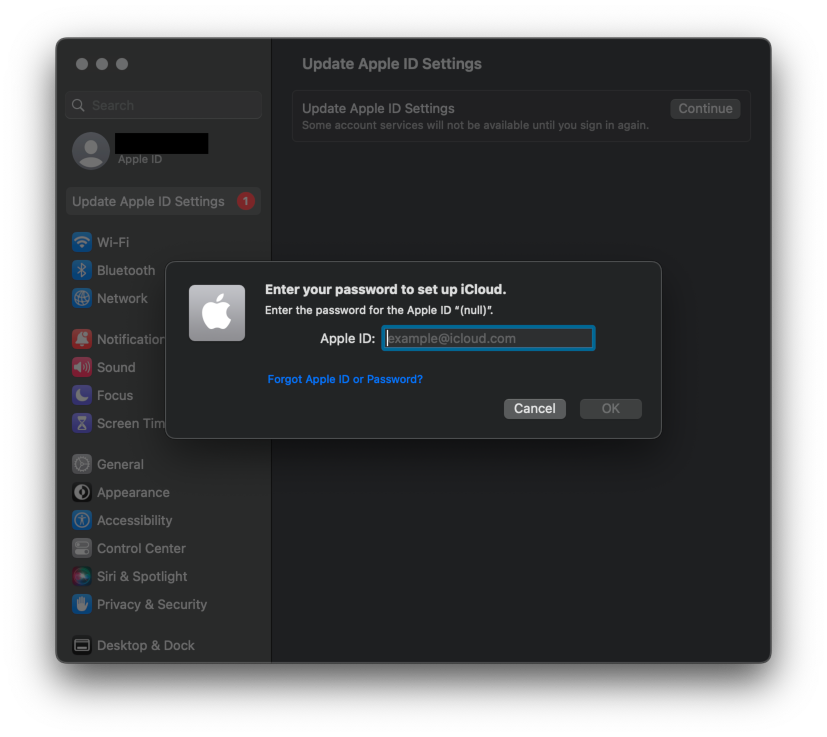This screenshot has width=827, height=737.
Task: Open Control Center settings pane
Action: click(141, 548)
